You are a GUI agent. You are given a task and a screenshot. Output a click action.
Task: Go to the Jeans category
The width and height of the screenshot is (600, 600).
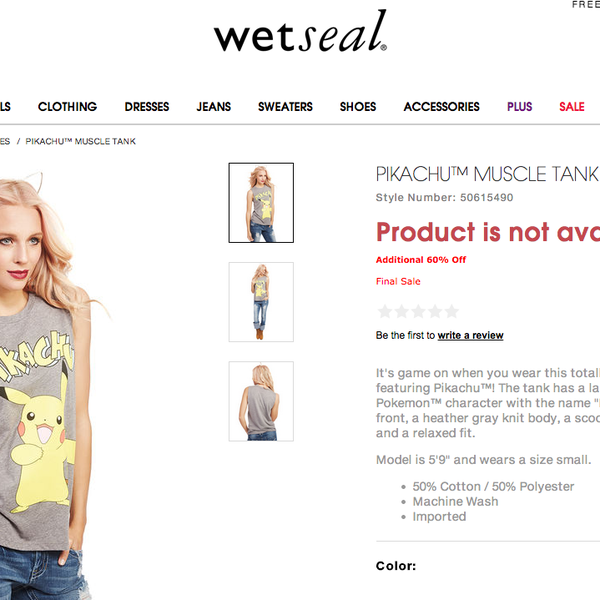[x=214, y=106]
